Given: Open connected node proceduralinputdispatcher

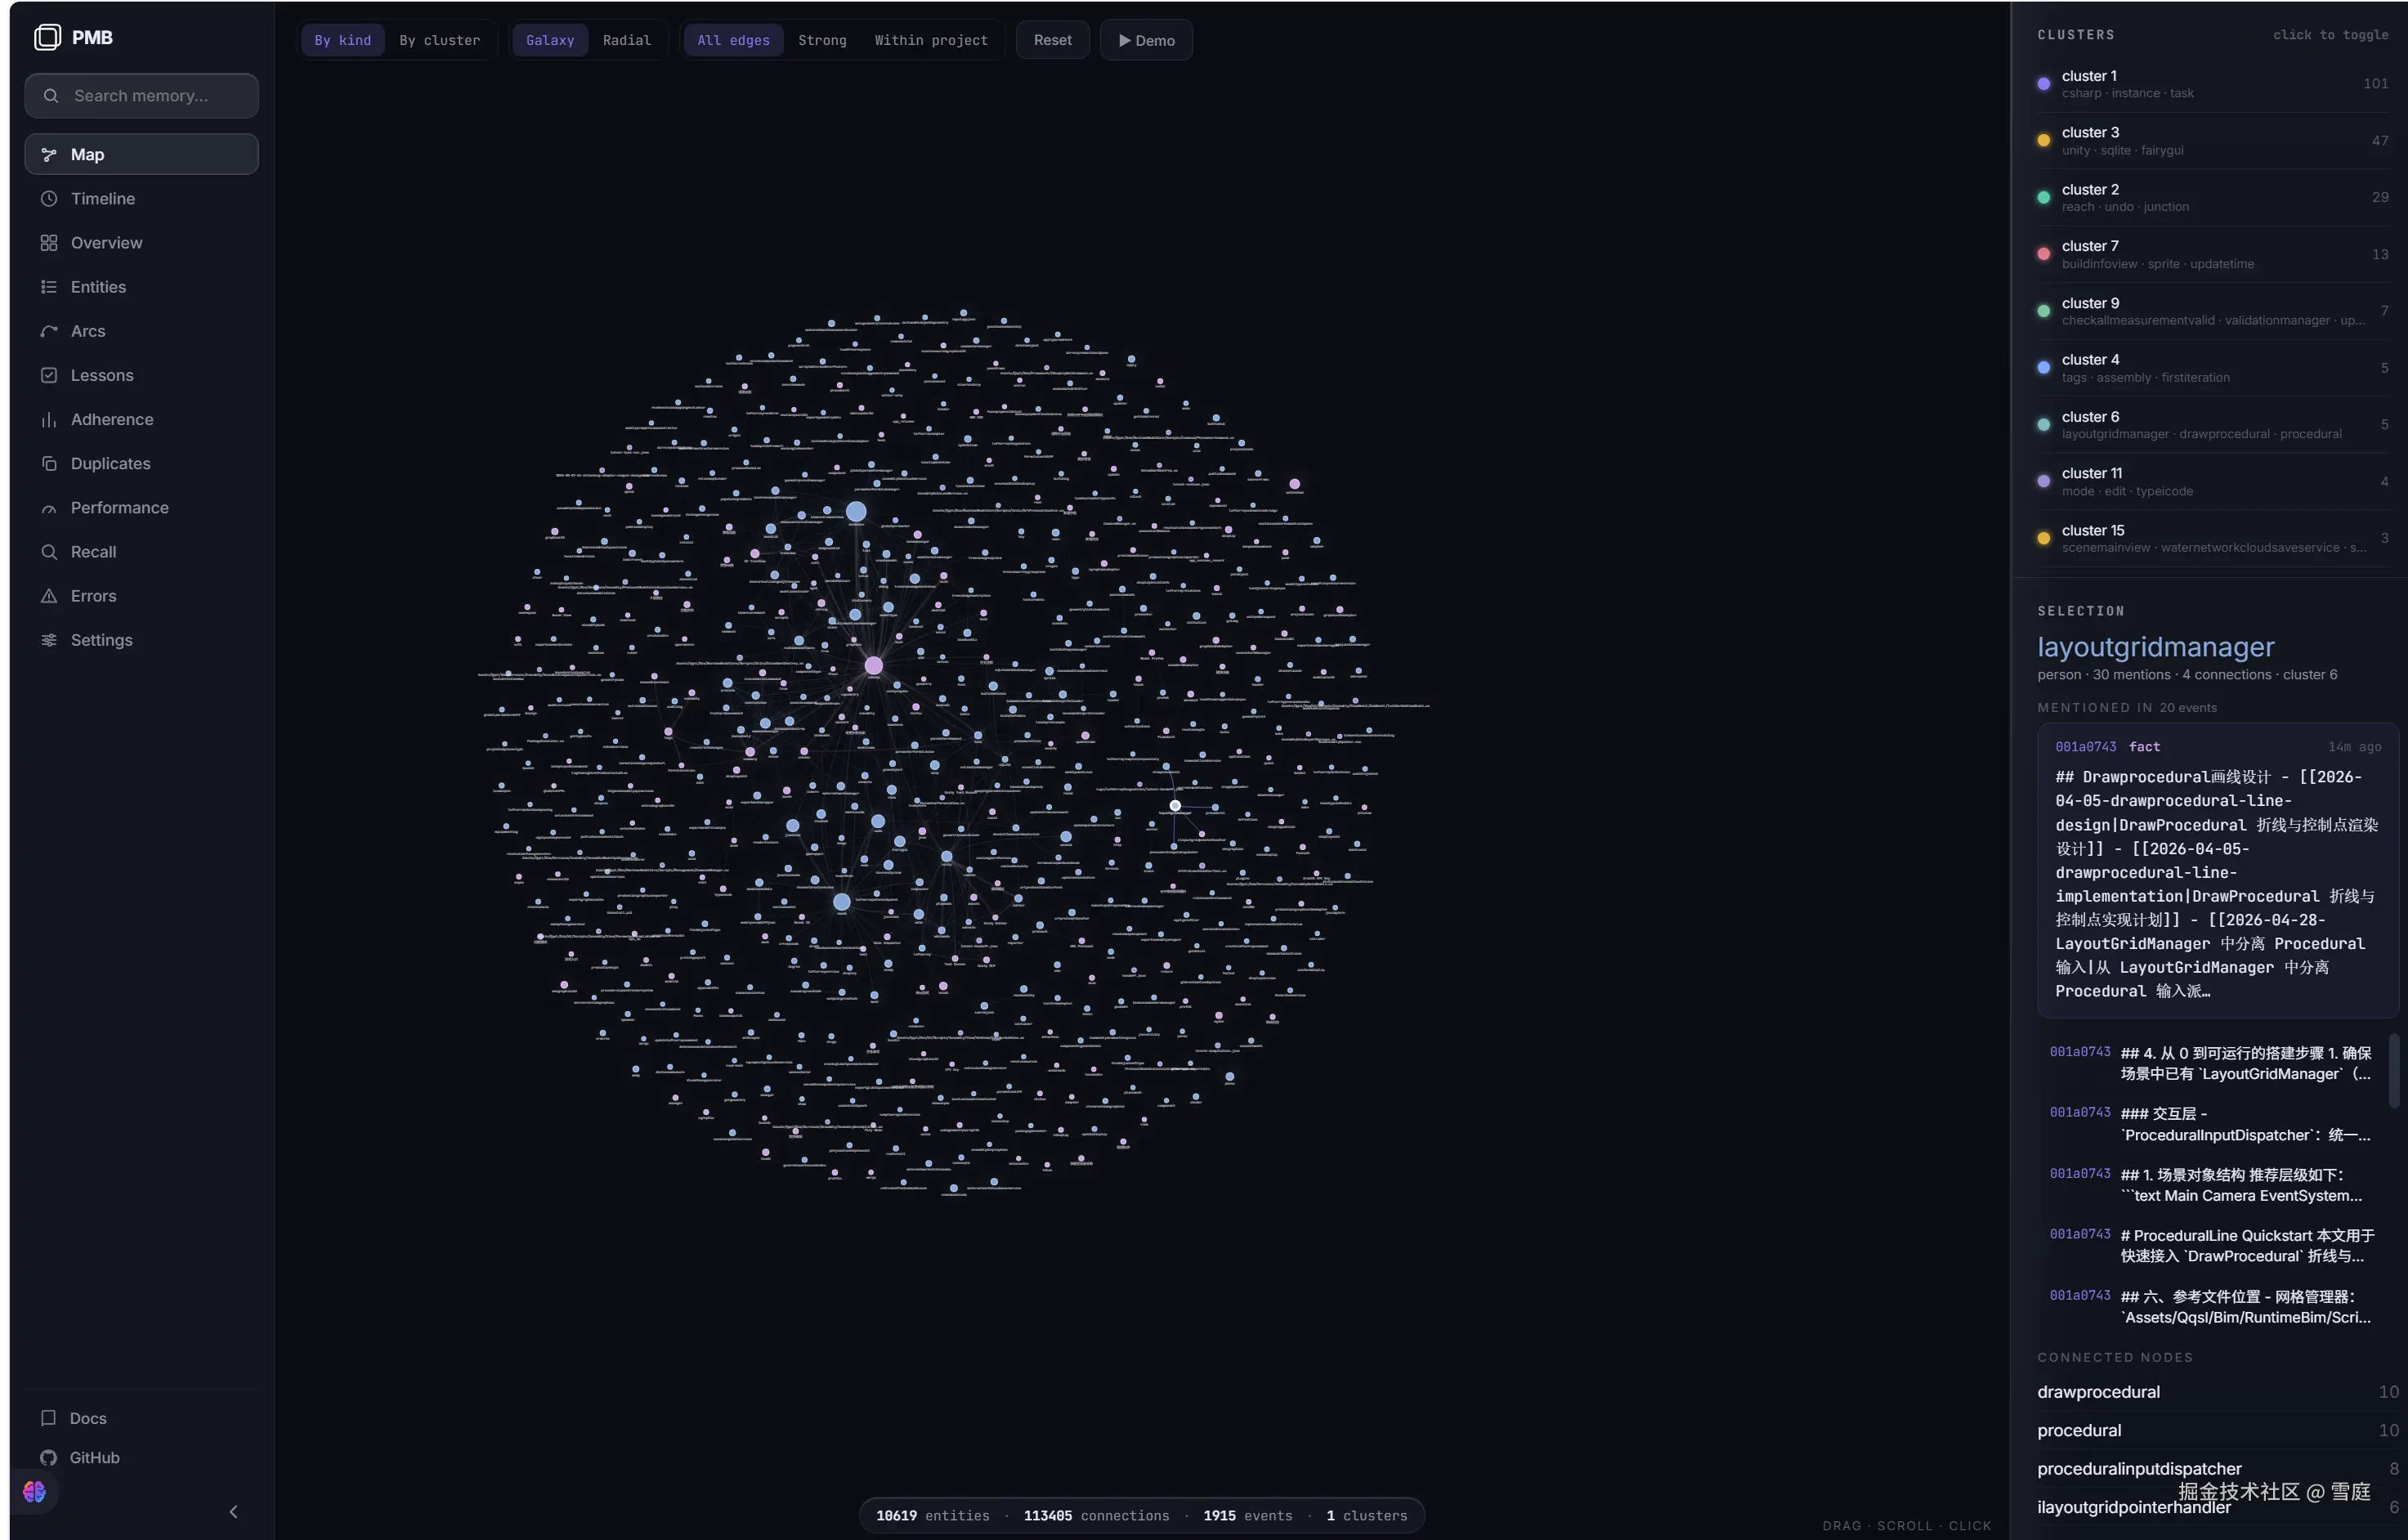Looking at the screenshot, I should tap(2217, 1468).
